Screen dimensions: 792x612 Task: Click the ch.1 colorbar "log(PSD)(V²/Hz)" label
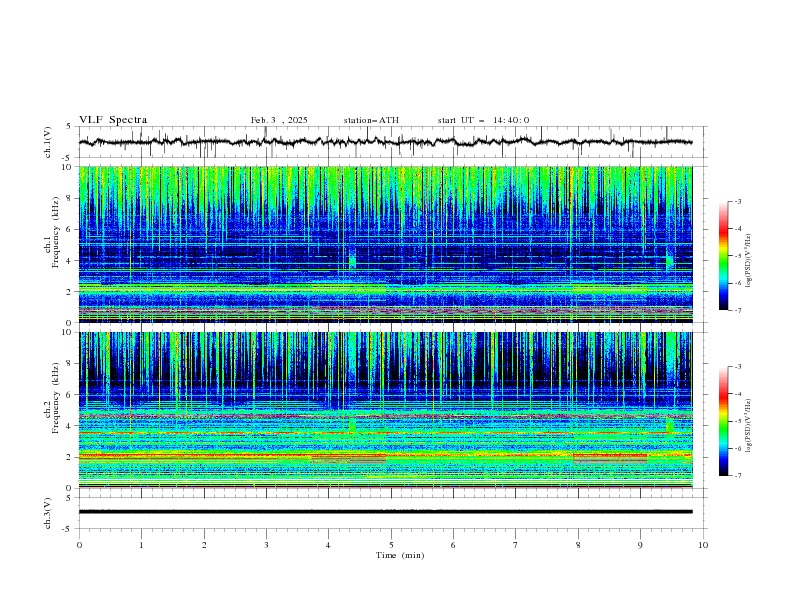(x=748, y=261)
